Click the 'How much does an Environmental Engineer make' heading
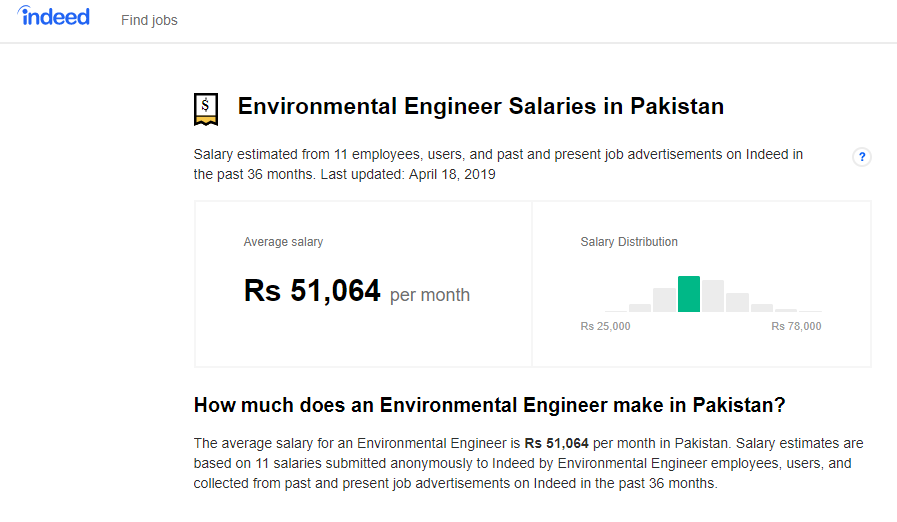 (x=489, y=405)
